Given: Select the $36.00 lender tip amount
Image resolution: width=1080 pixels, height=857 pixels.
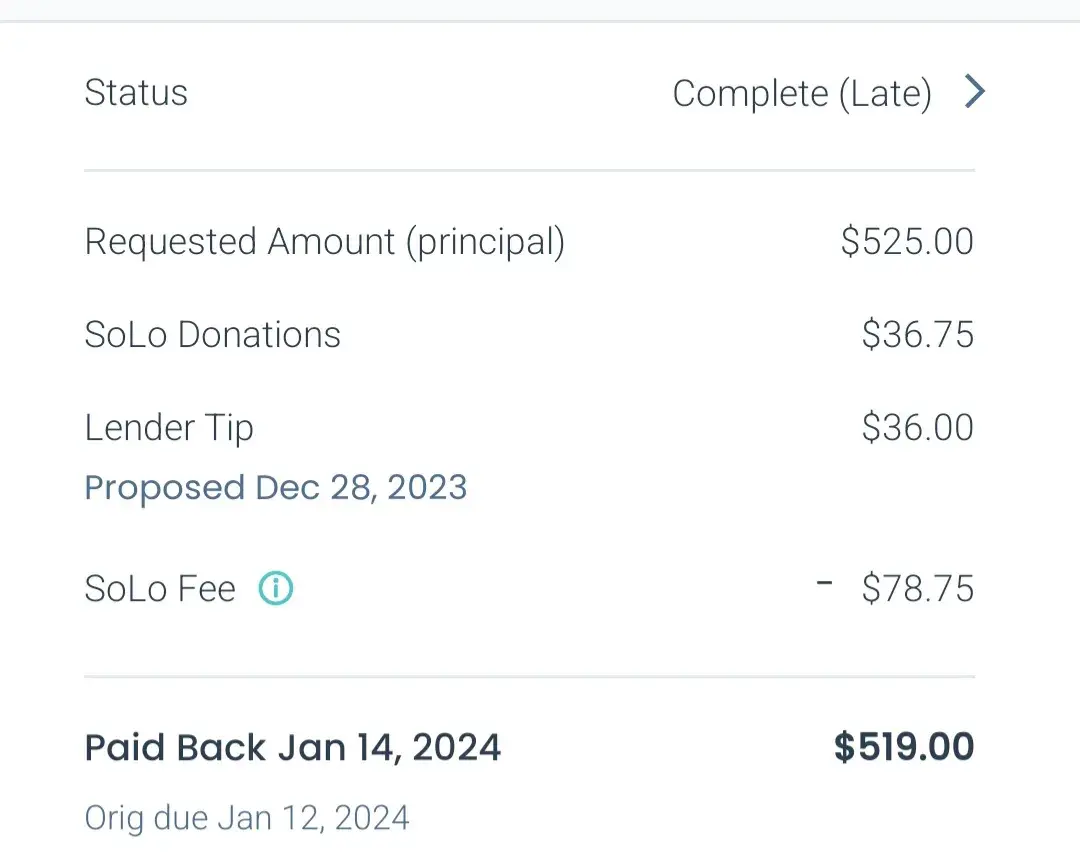Looking at the screenshot, I should pos(917,428).
